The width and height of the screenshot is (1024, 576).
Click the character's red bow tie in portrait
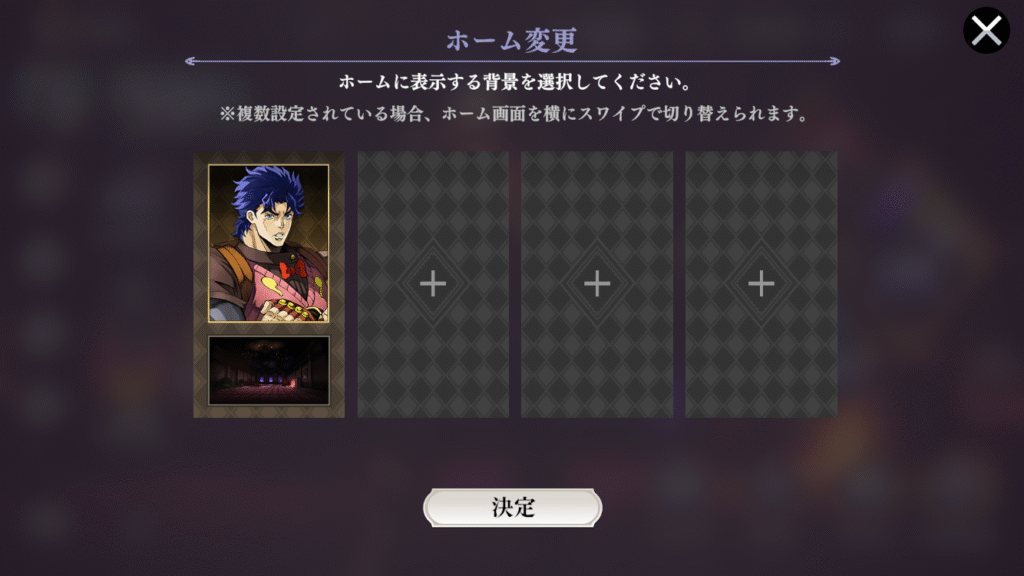tap(293, 270)
